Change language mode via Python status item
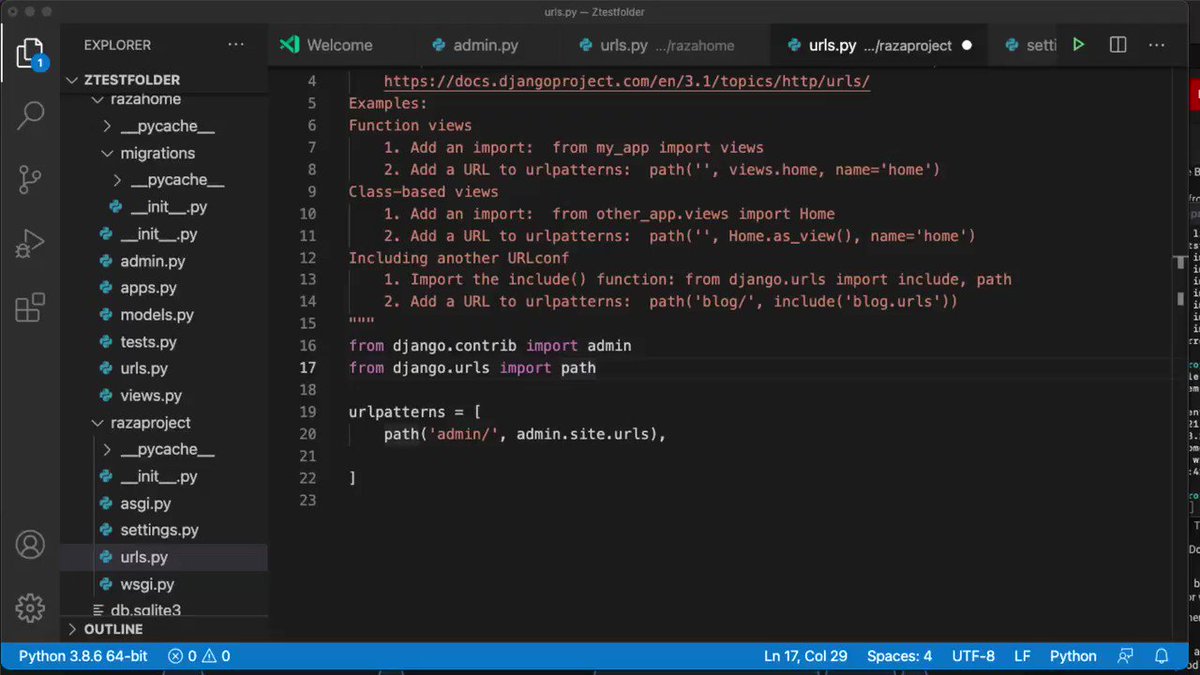This screenshot has width=1200, height=675. click(1073, 656)
